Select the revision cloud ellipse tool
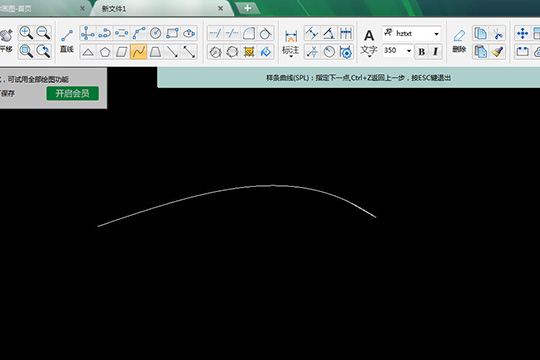 click(189, 33)
